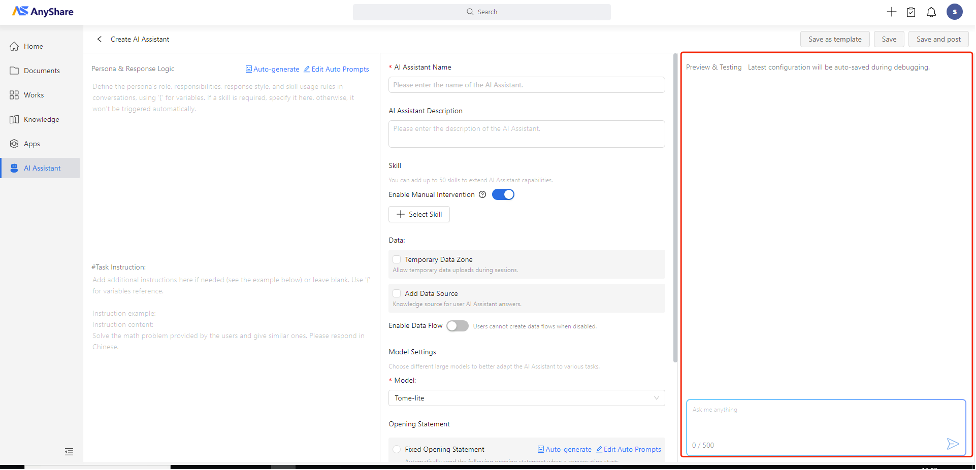Open Knowledge in the left sidebar
The width and height of the screenshot is (976, 470).
tap(40, 119)
